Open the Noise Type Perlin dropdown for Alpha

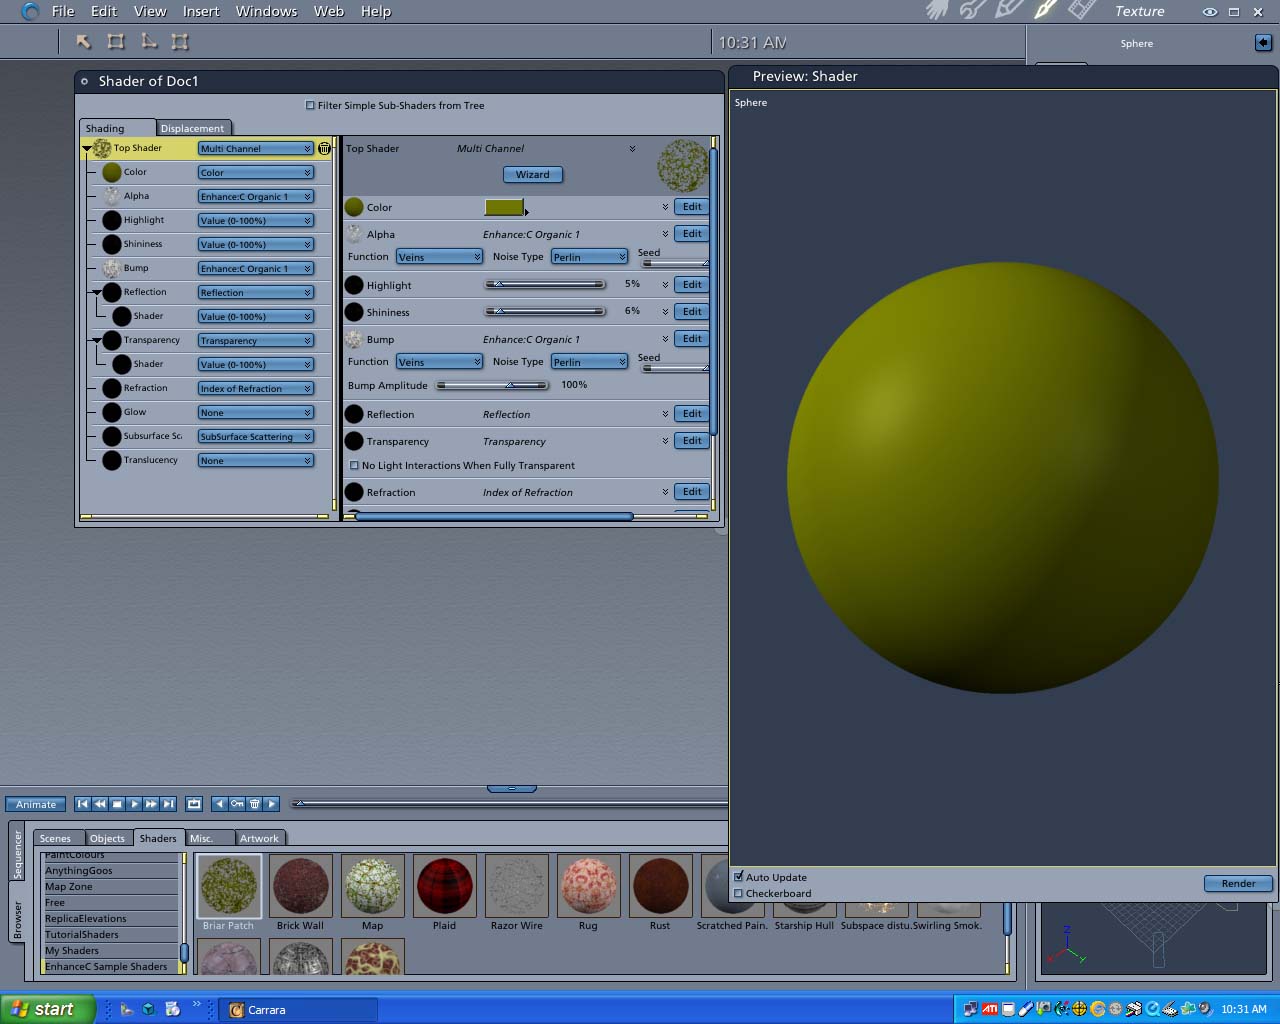tap(589, 257)
